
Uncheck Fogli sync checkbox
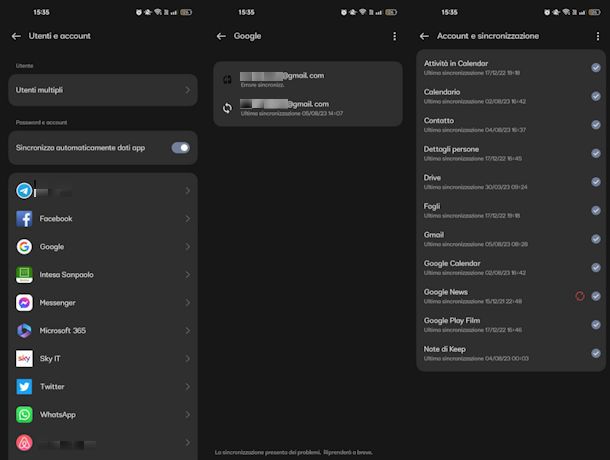coord(596,211)
